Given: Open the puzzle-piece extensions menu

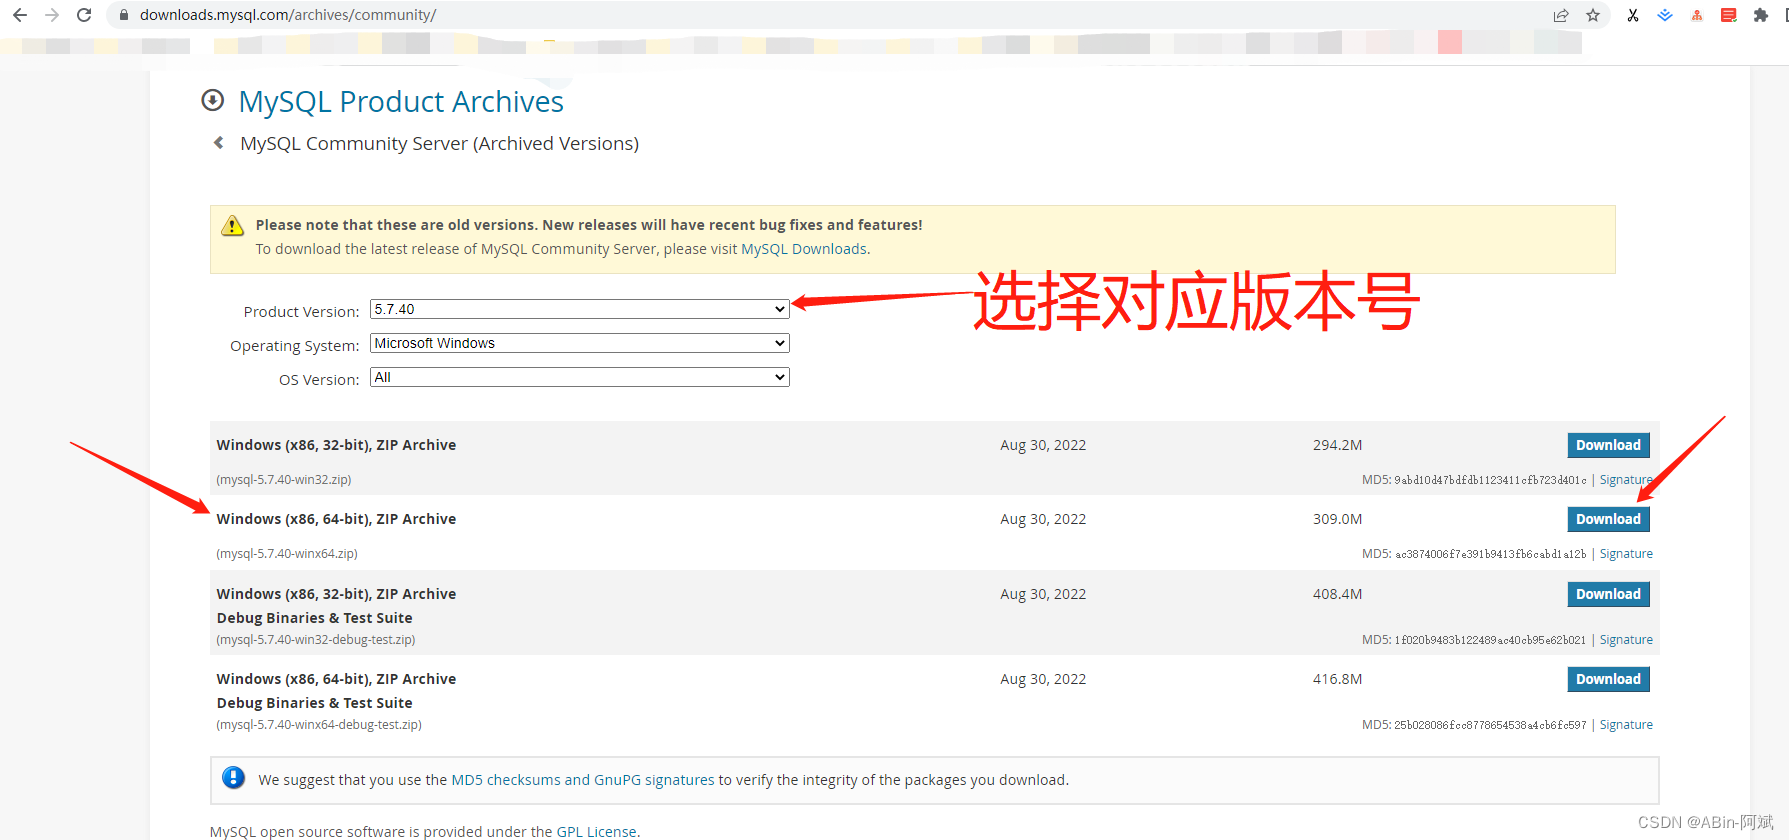Looking at the screenshot, I should coord(1761,15).
